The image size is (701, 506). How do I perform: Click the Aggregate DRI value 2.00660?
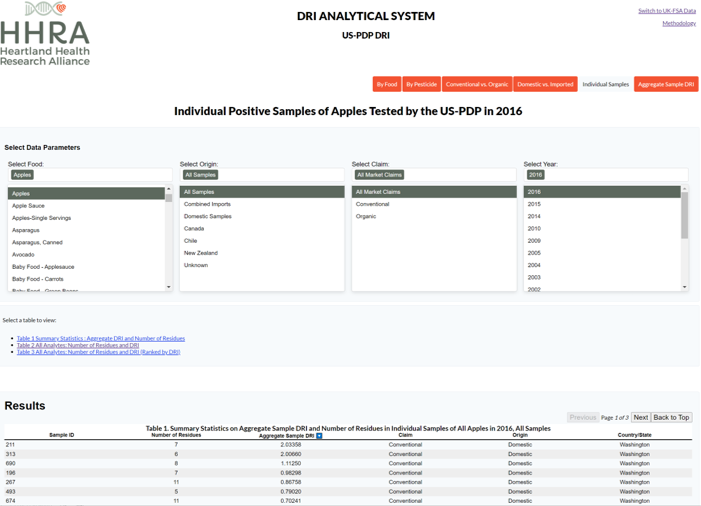click(x=291, y=454)
